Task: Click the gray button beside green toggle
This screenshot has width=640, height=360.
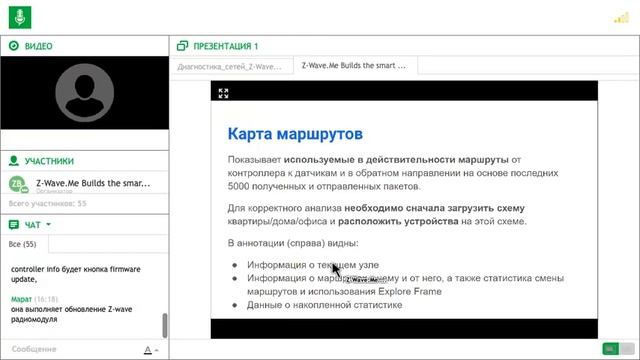Action: point(627,349)
